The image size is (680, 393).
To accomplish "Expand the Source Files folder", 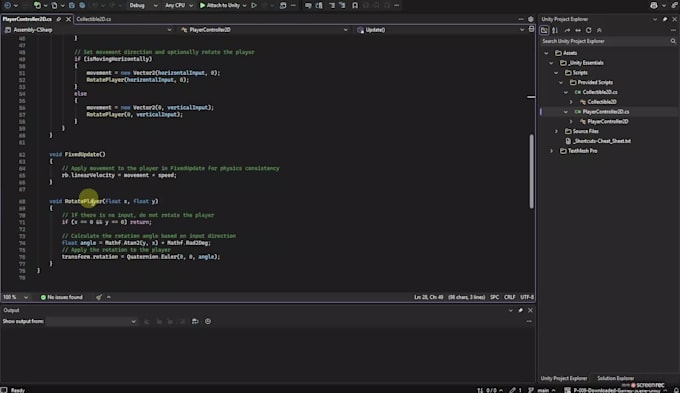I will pyautogui.click(x=556, y=131).
